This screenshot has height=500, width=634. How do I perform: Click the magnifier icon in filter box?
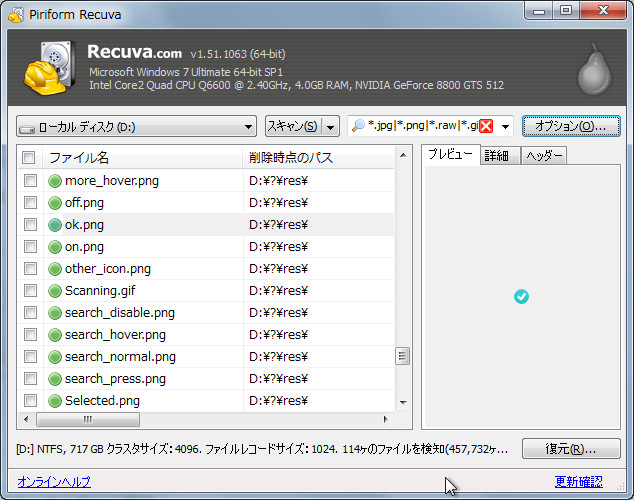358,126
